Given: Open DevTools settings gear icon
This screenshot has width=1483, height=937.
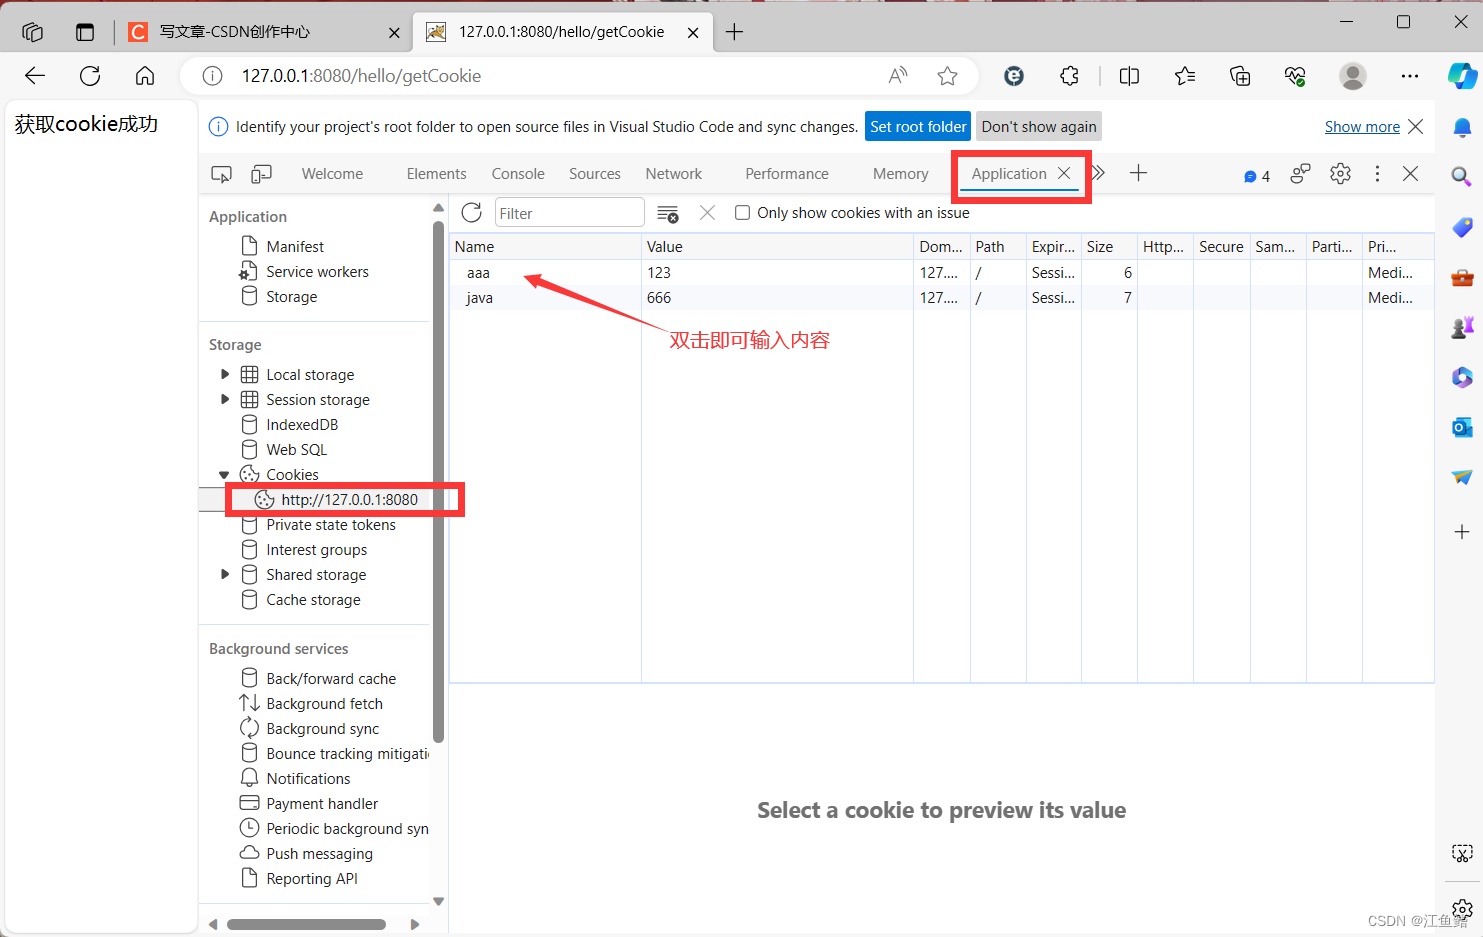Looking at the screenshot, I should tap(1340, 174).
